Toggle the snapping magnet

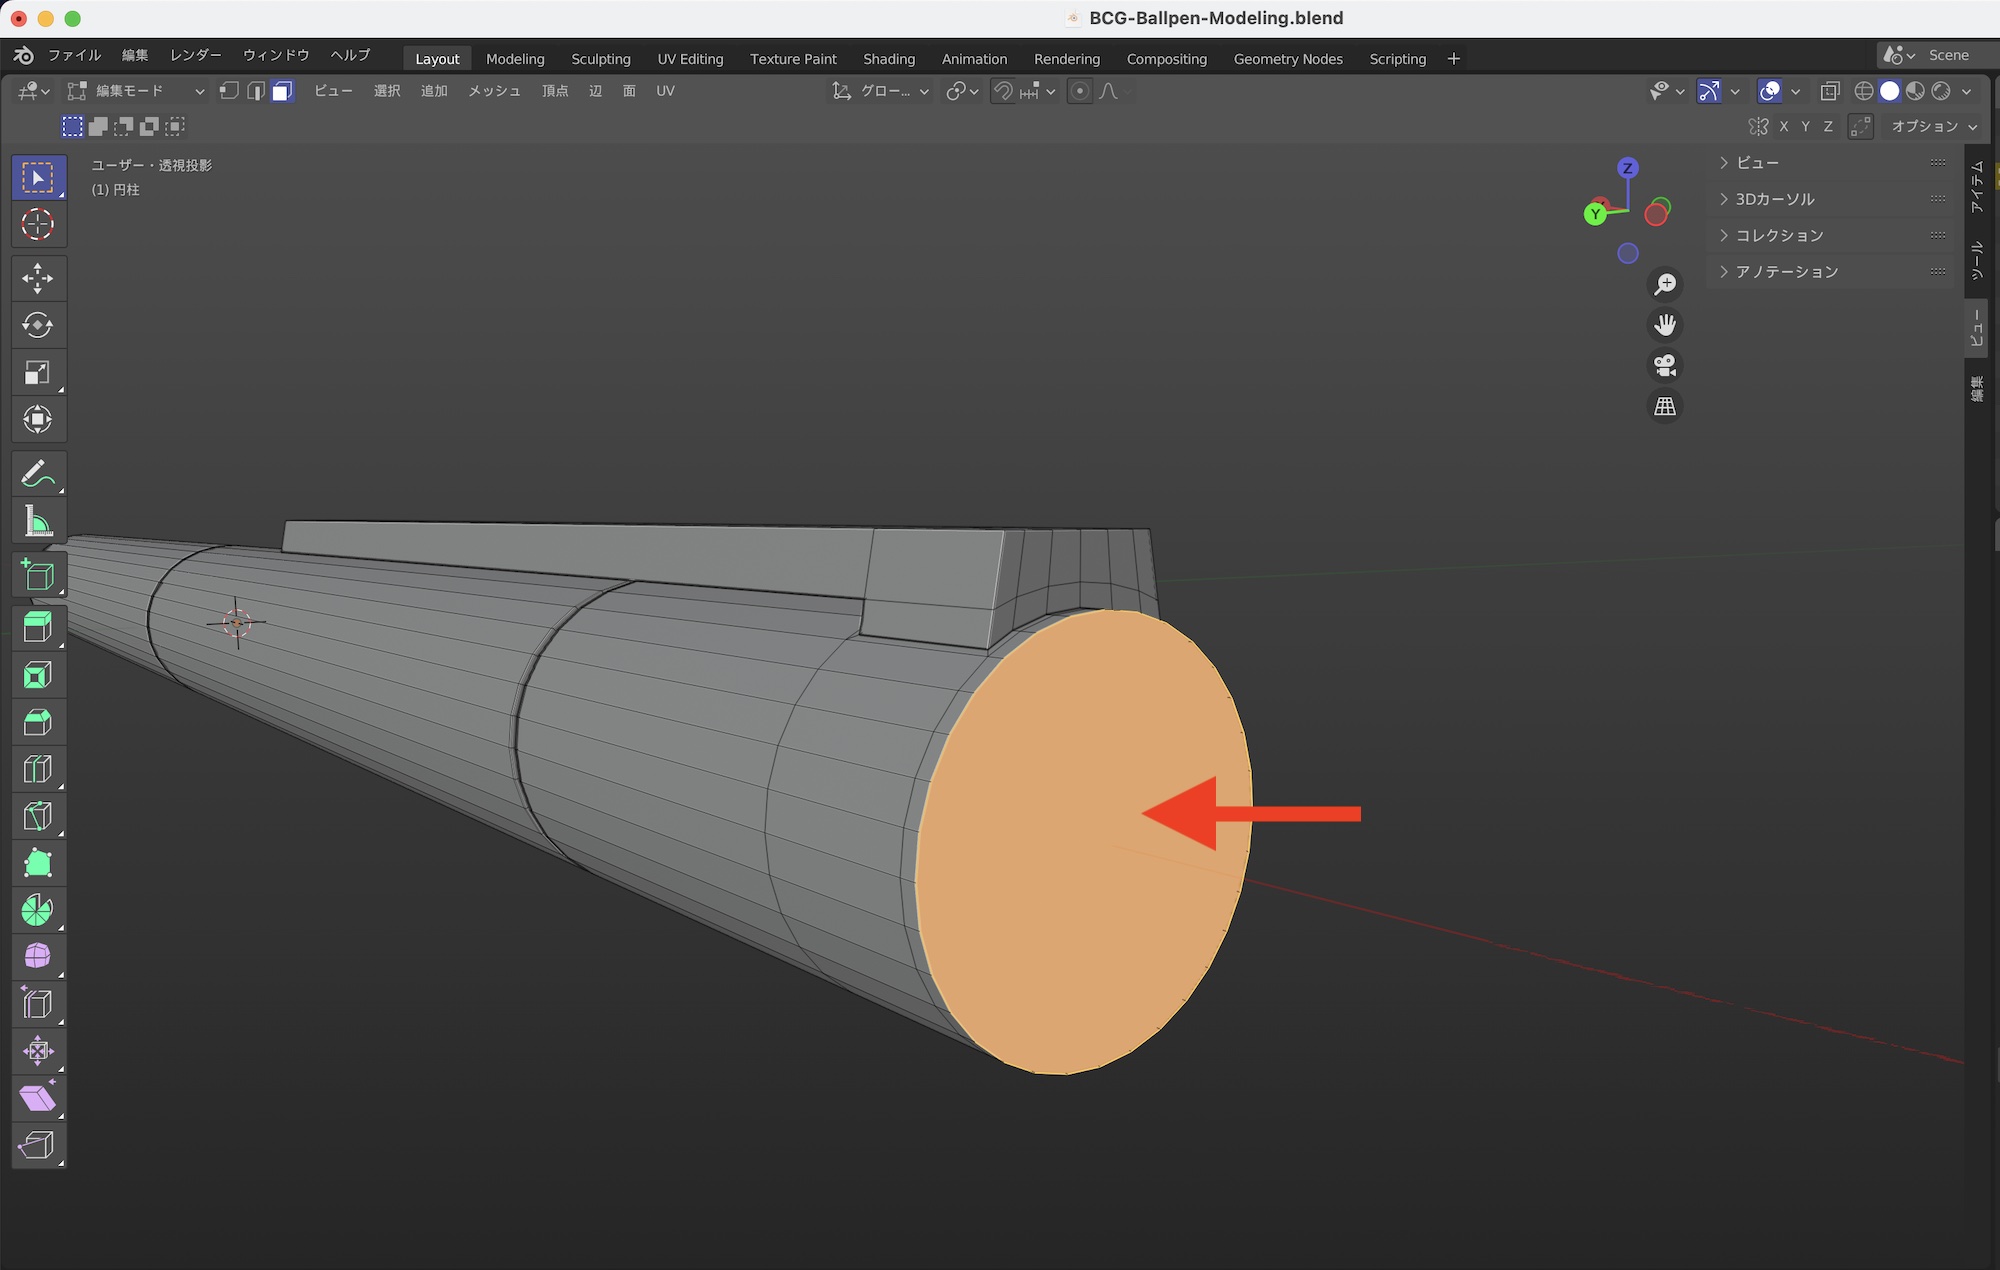click(x=1002, y=91)
